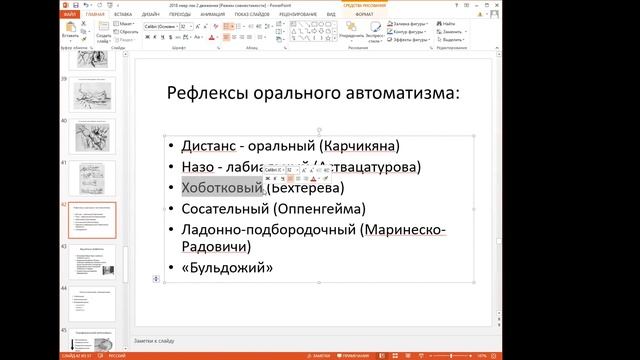640x360 pixels.
Task: Toggle align right in ribbon paragraph group
Action: (242, 37)
